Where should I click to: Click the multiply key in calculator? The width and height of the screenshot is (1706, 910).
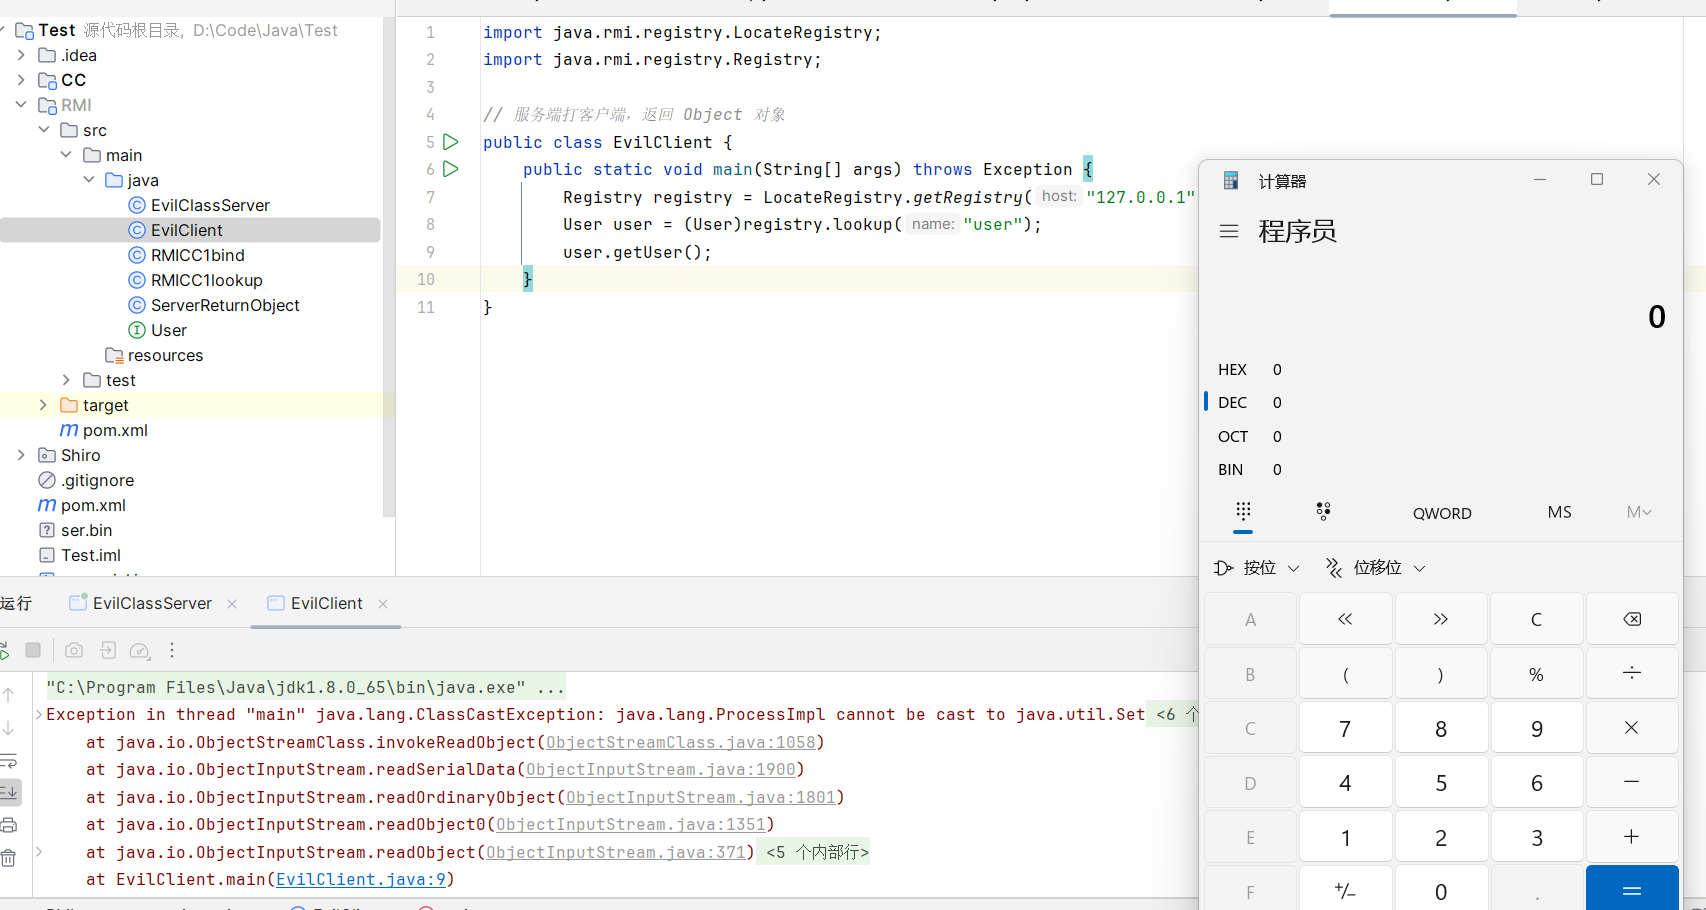pyautogui.click(x=1632, y=728)
